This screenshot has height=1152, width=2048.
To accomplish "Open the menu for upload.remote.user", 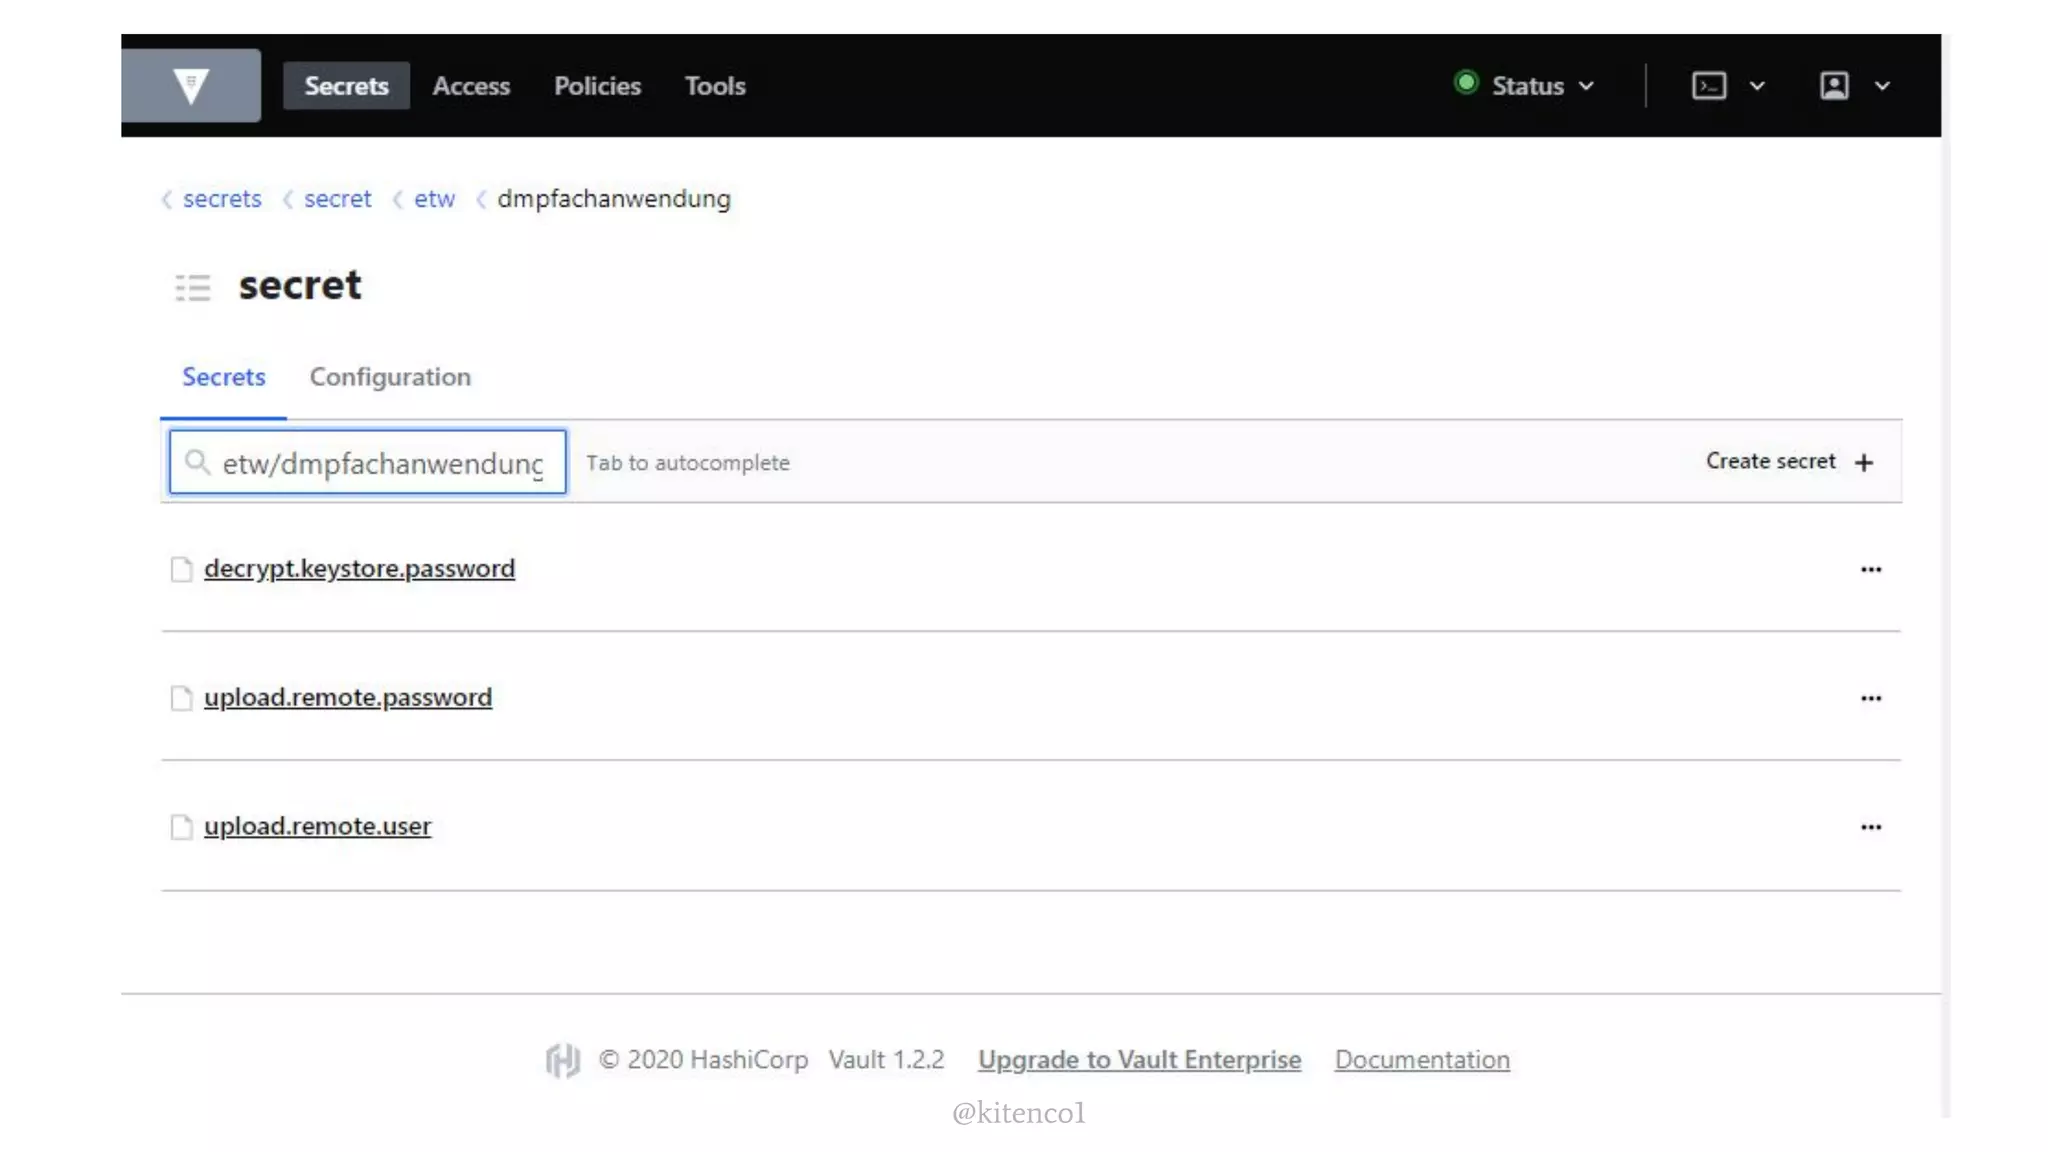I will tap(1870, 828).
